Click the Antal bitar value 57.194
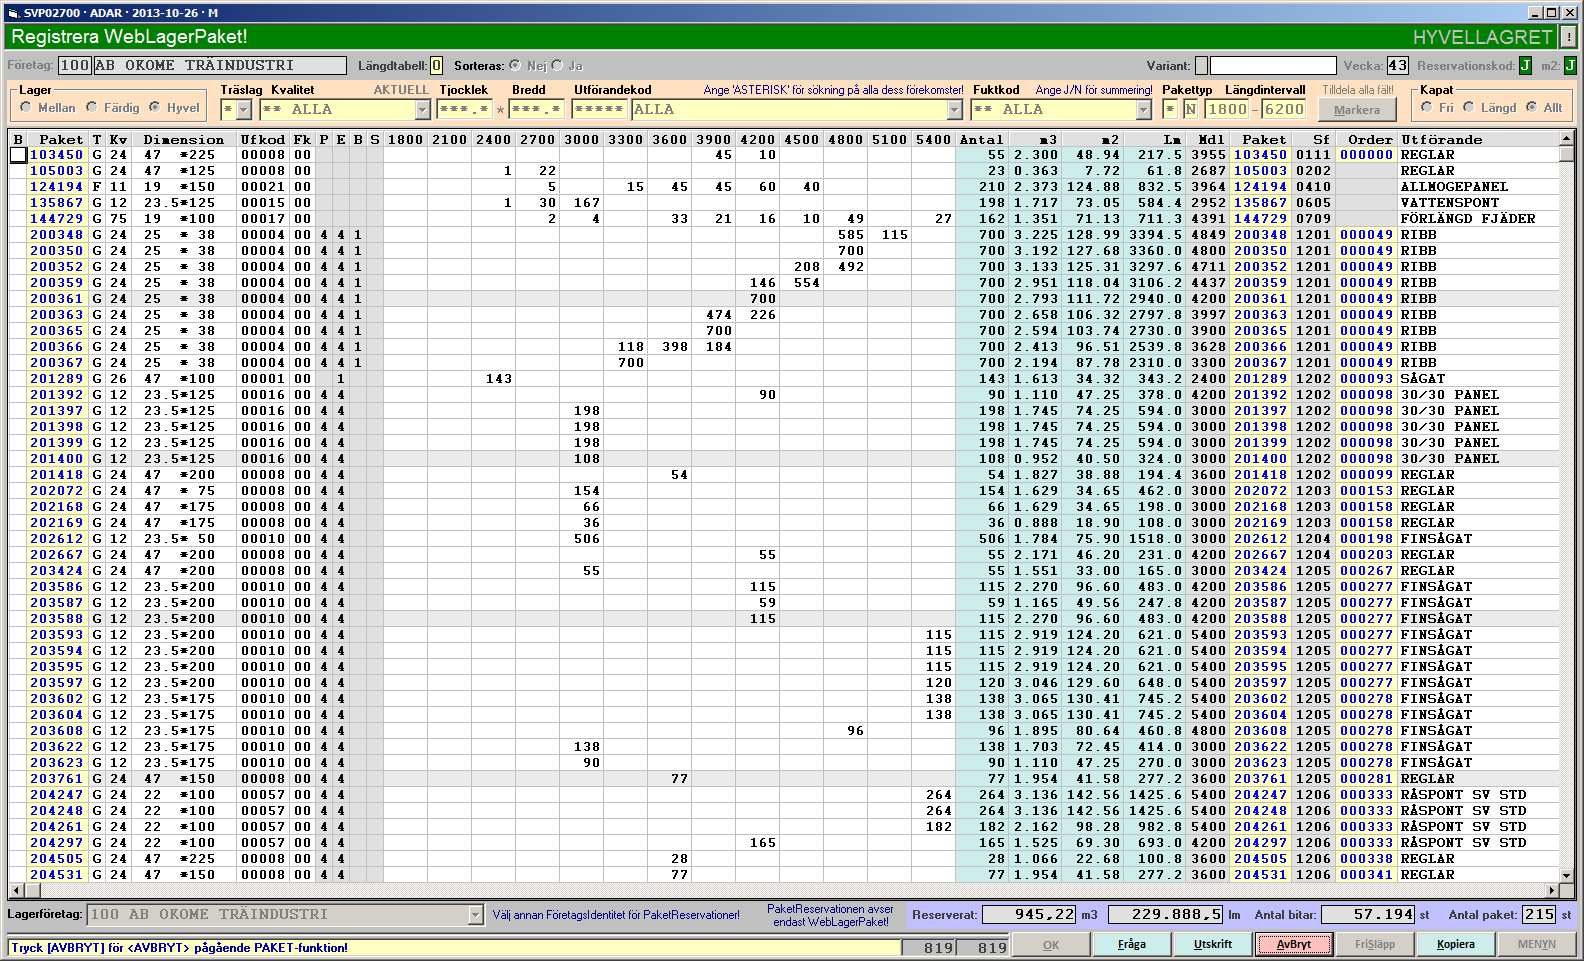Screen dimensions: 1584x961 [1367, 915]
